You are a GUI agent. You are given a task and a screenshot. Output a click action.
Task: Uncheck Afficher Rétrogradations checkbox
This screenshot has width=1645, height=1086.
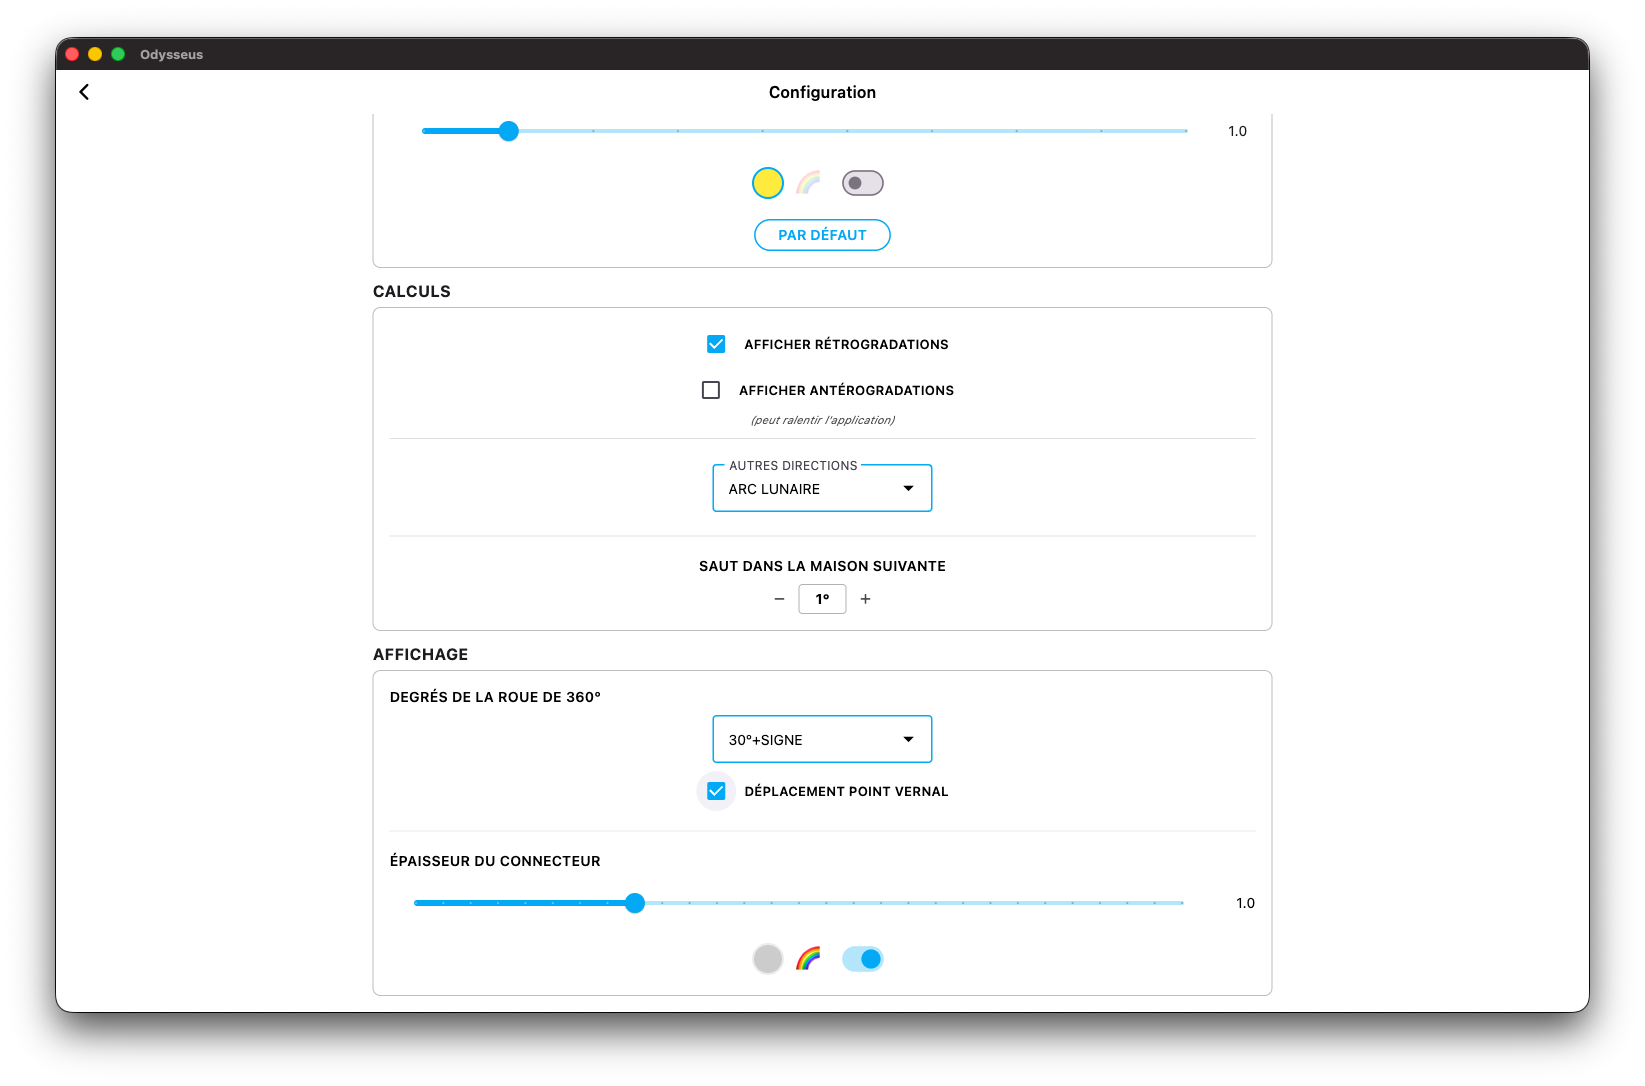pos(716,344)
